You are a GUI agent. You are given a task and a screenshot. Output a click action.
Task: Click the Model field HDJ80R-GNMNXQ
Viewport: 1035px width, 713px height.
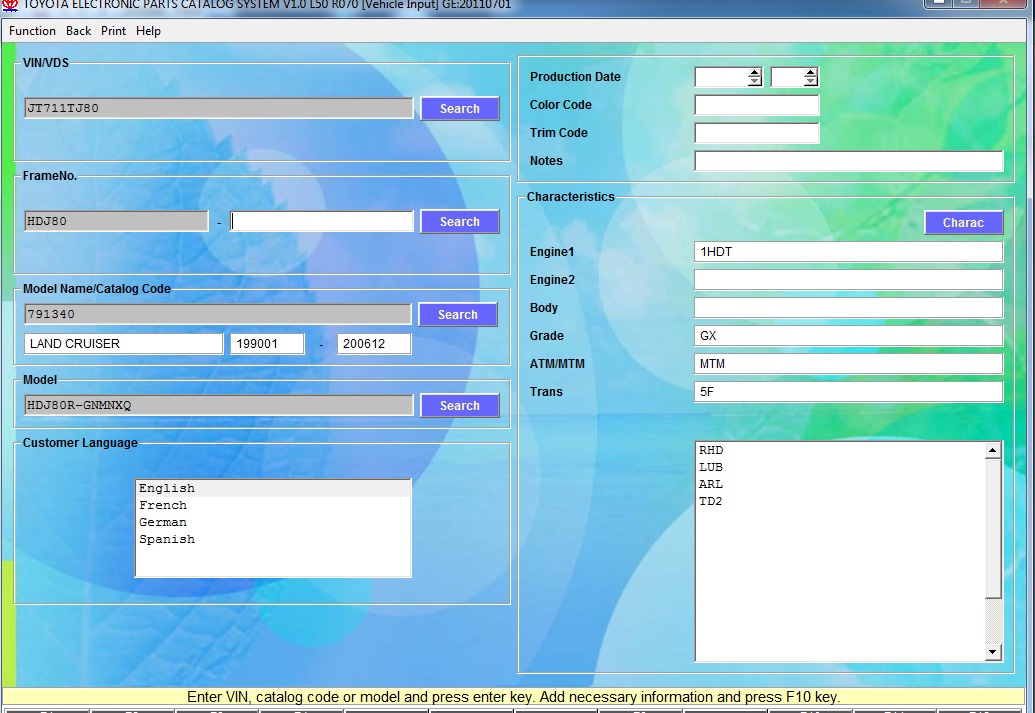[x=218, y=405]
